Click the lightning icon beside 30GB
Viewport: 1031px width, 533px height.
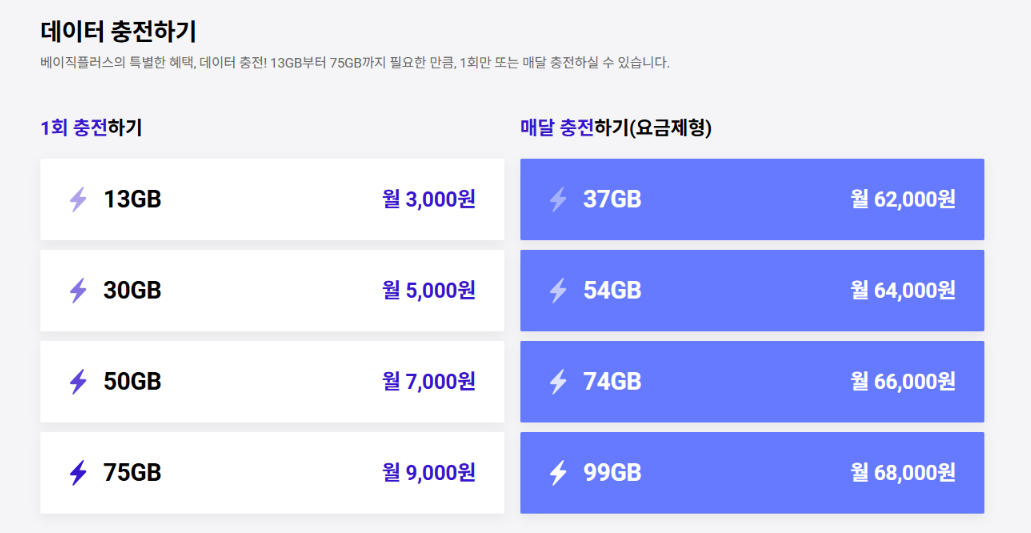coord(78,290)
